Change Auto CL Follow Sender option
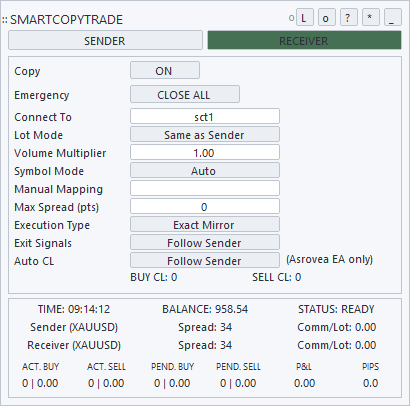The width and height of the screenshot is (410, 406). click(205, 261)
